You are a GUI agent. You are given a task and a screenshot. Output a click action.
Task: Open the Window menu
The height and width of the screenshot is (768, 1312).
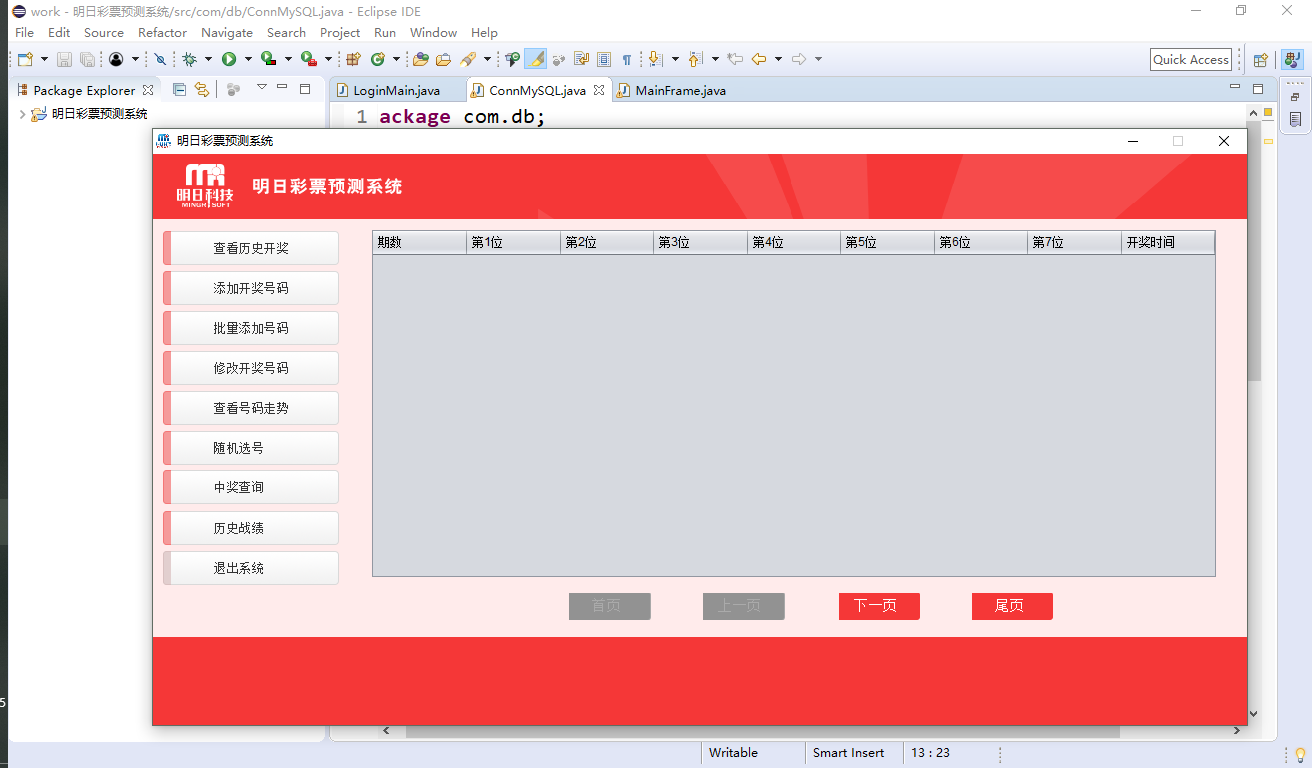pos(433,33)
